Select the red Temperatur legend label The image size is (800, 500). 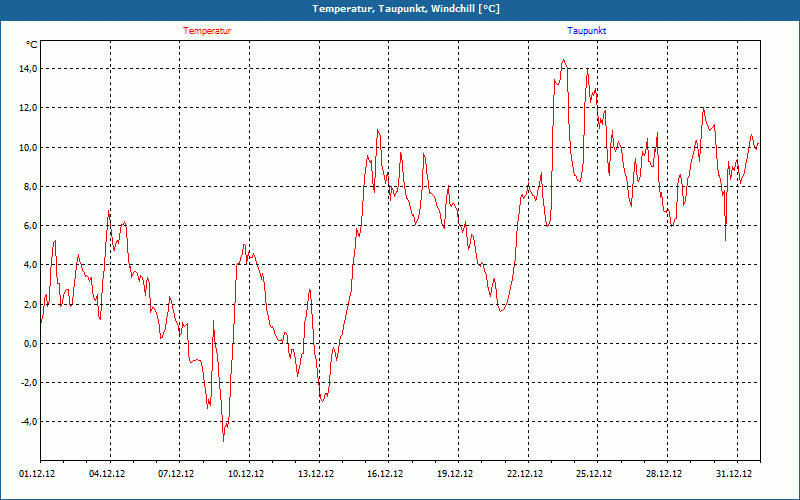click(207, 31)
